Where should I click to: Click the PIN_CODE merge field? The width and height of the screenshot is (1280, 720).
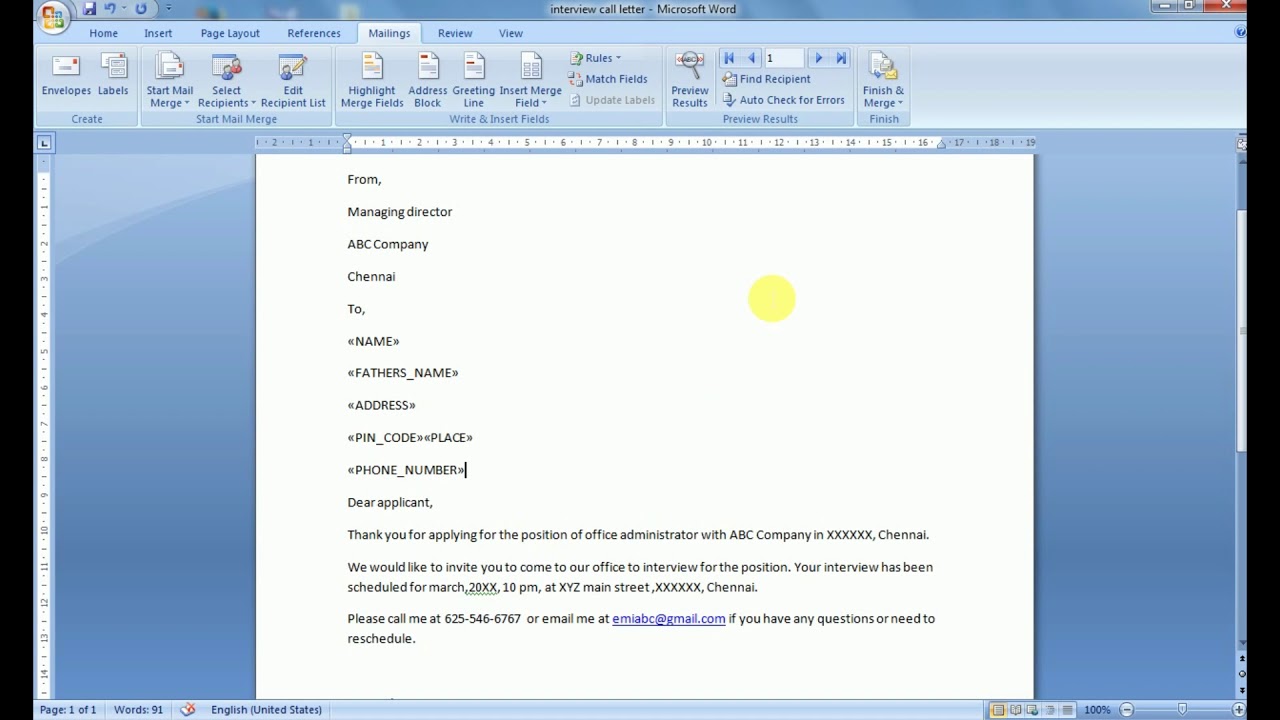pyautogui.click(x=385, y=437)
